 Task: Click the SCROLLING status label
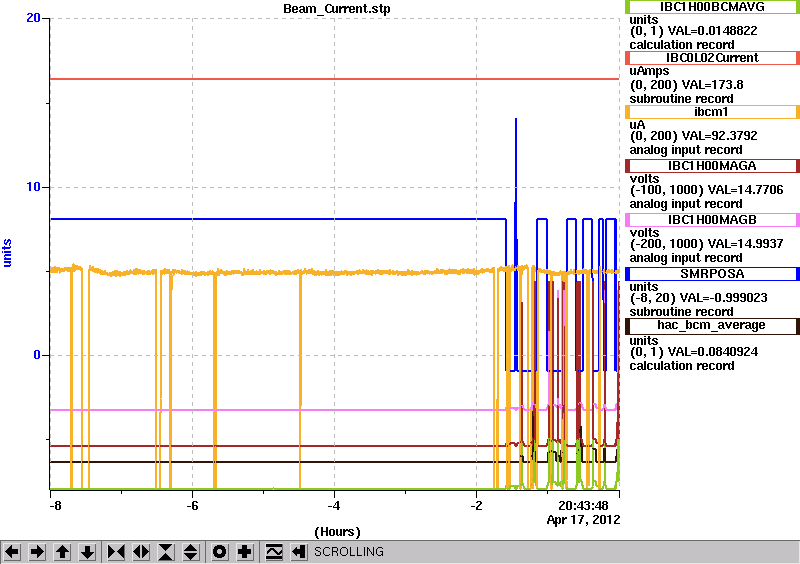349,552
